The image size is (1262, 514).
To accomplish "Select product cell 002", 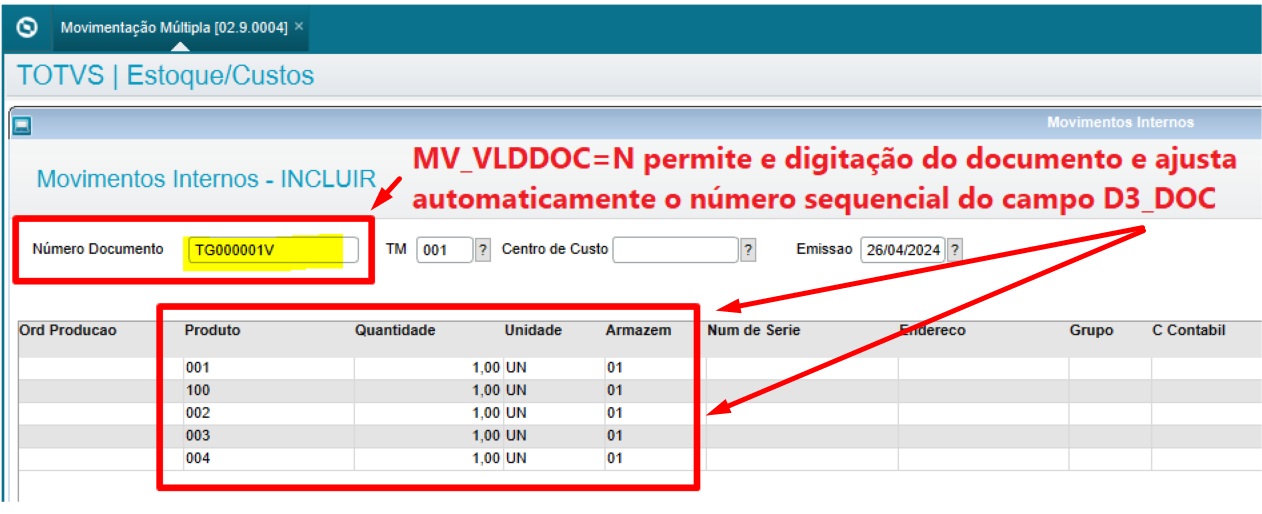I will (x=268, y=413).
